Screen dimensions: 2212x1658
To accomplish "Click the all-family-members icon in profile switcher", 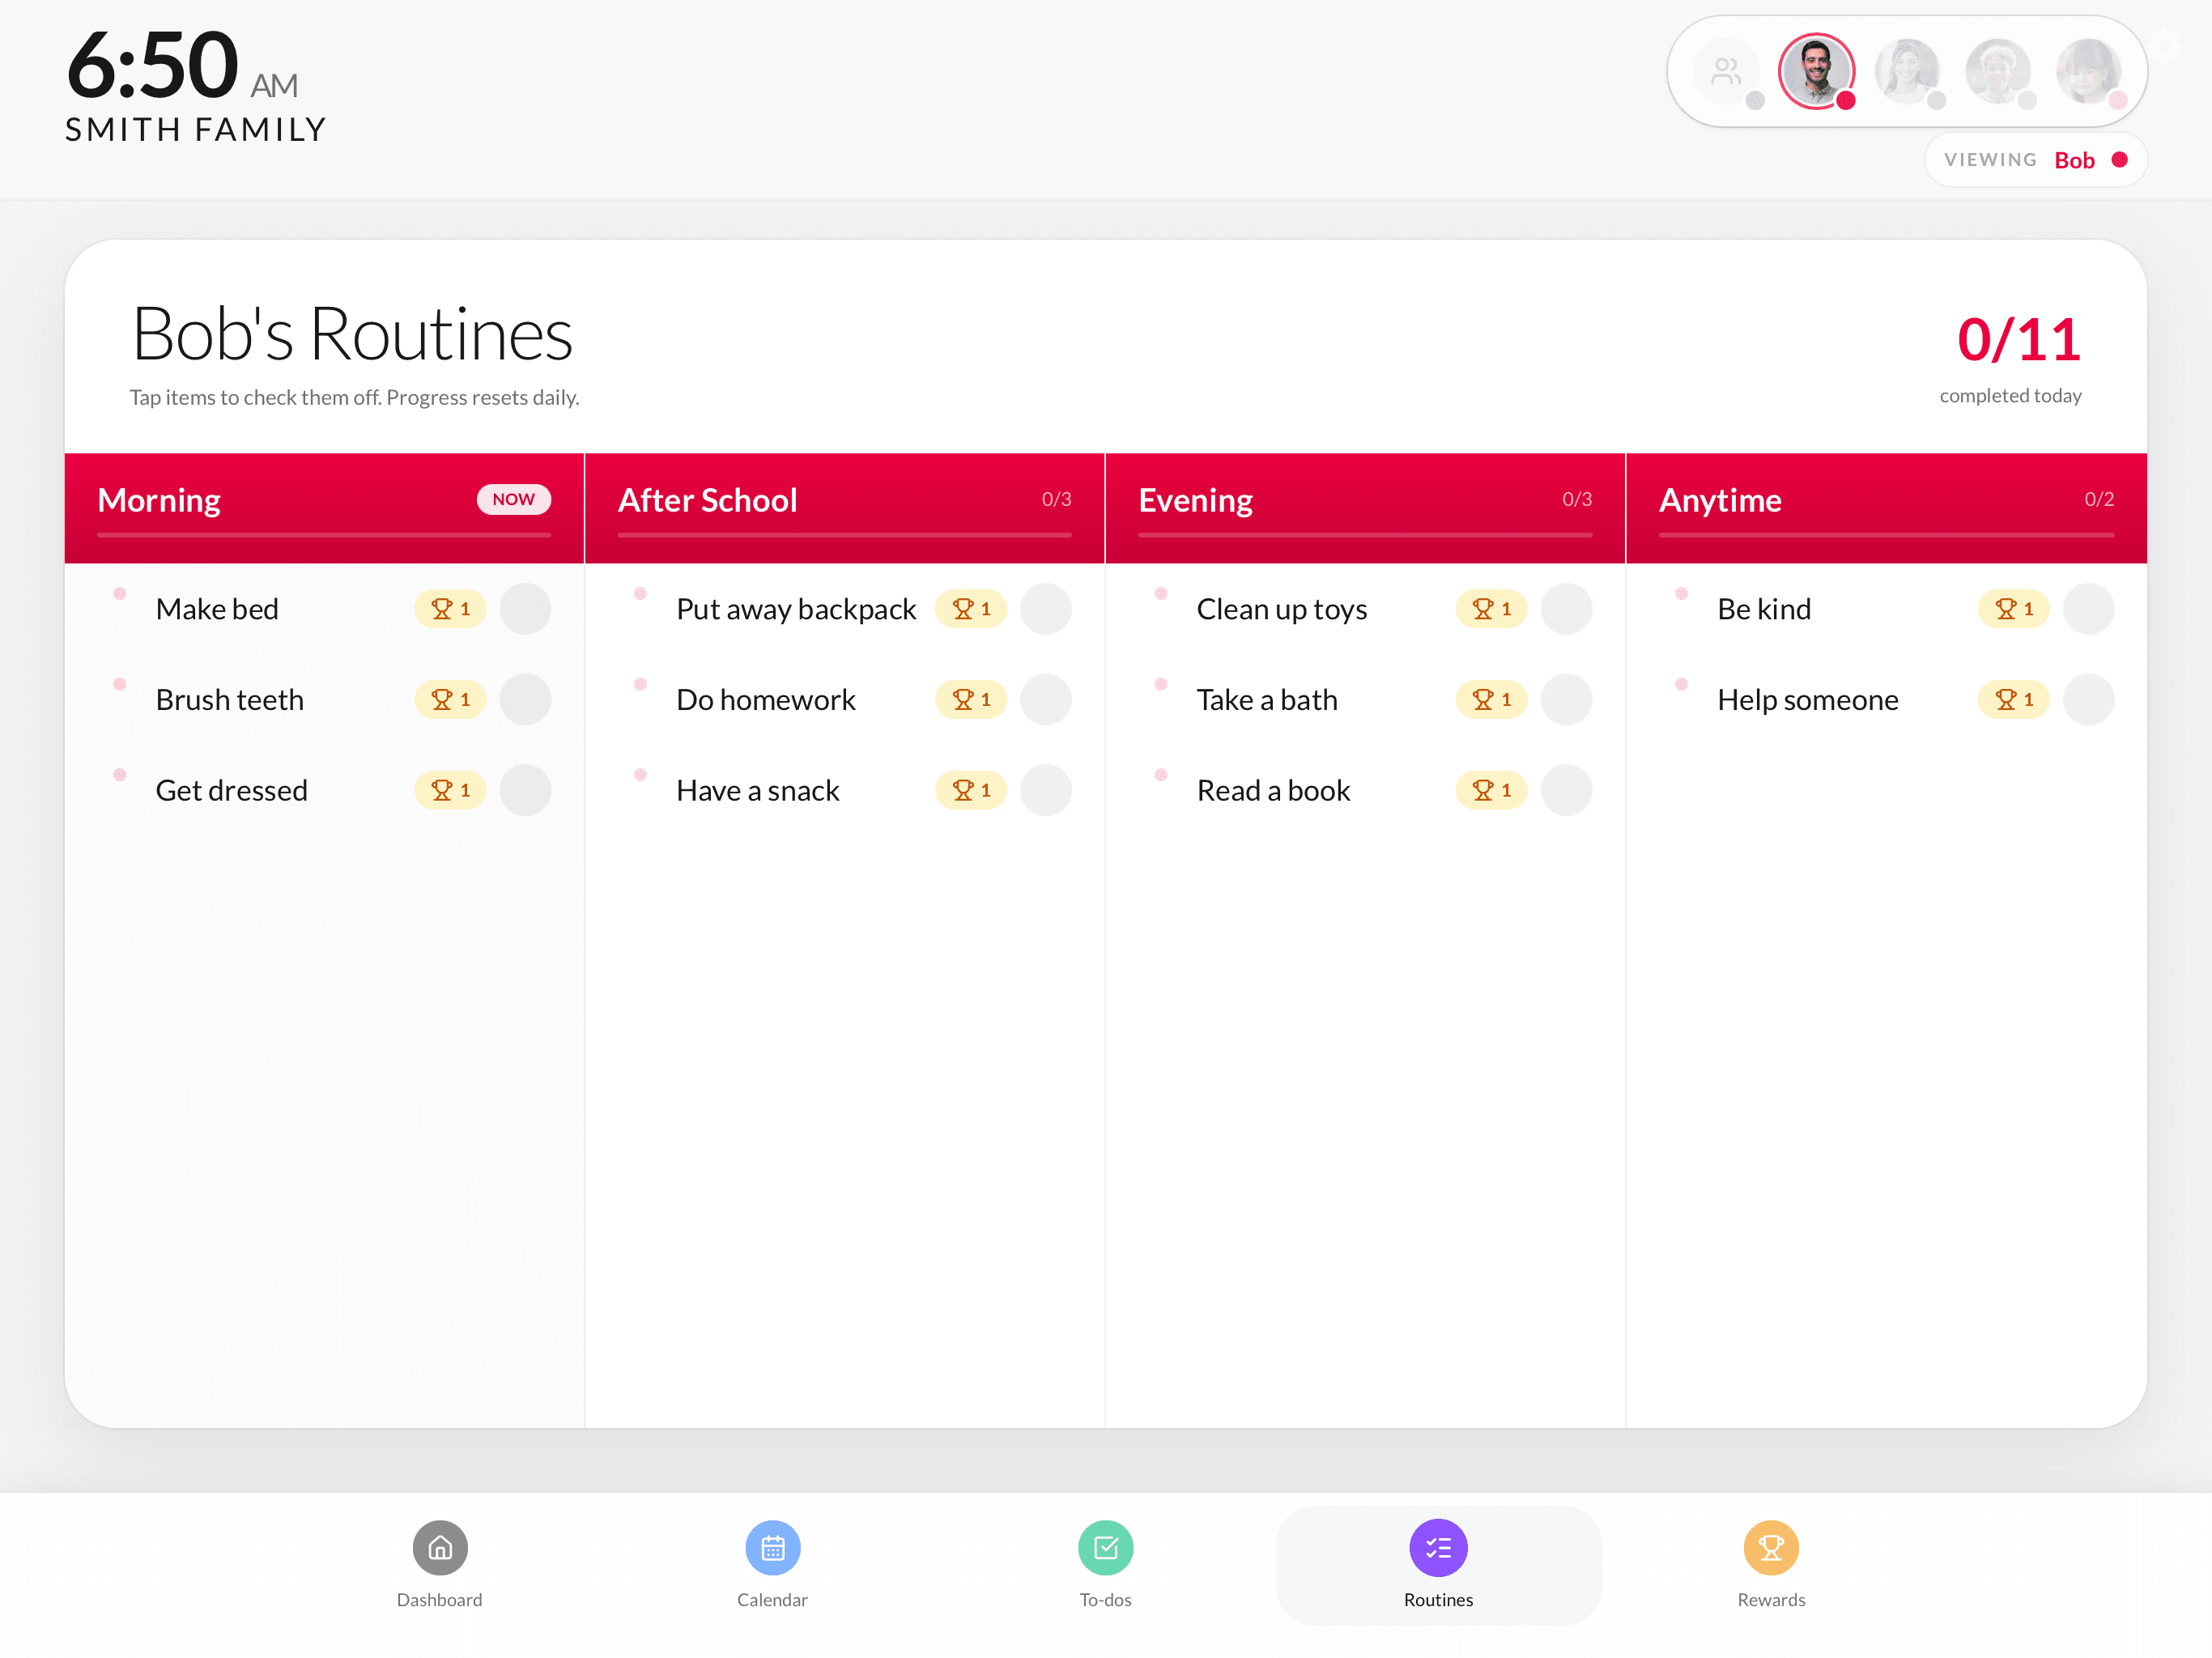I will click(1725, 70).
